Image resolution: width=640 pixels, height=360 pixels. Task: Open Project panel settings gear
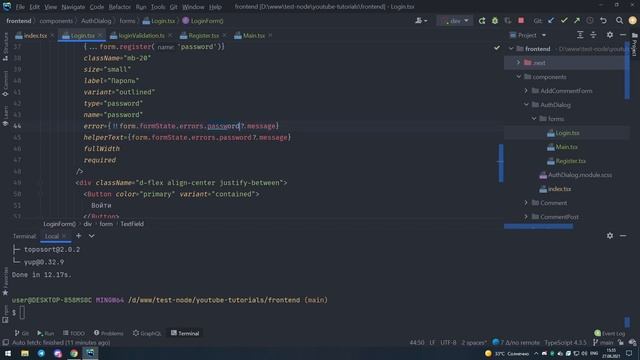(609, 35)
